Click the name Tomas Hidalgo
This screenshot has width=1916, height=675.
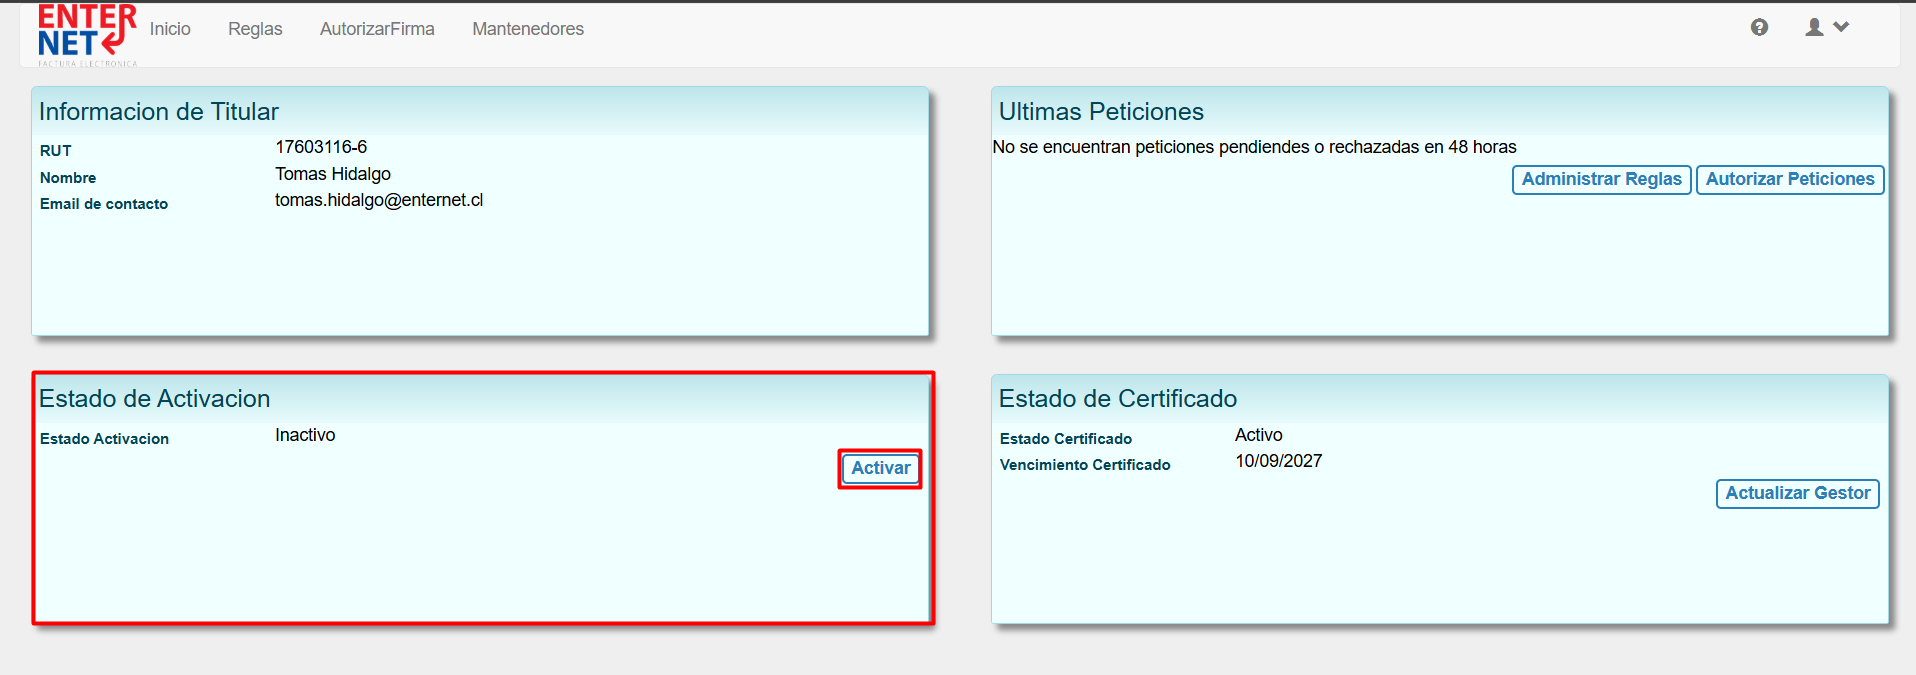(x=333, y=174)
